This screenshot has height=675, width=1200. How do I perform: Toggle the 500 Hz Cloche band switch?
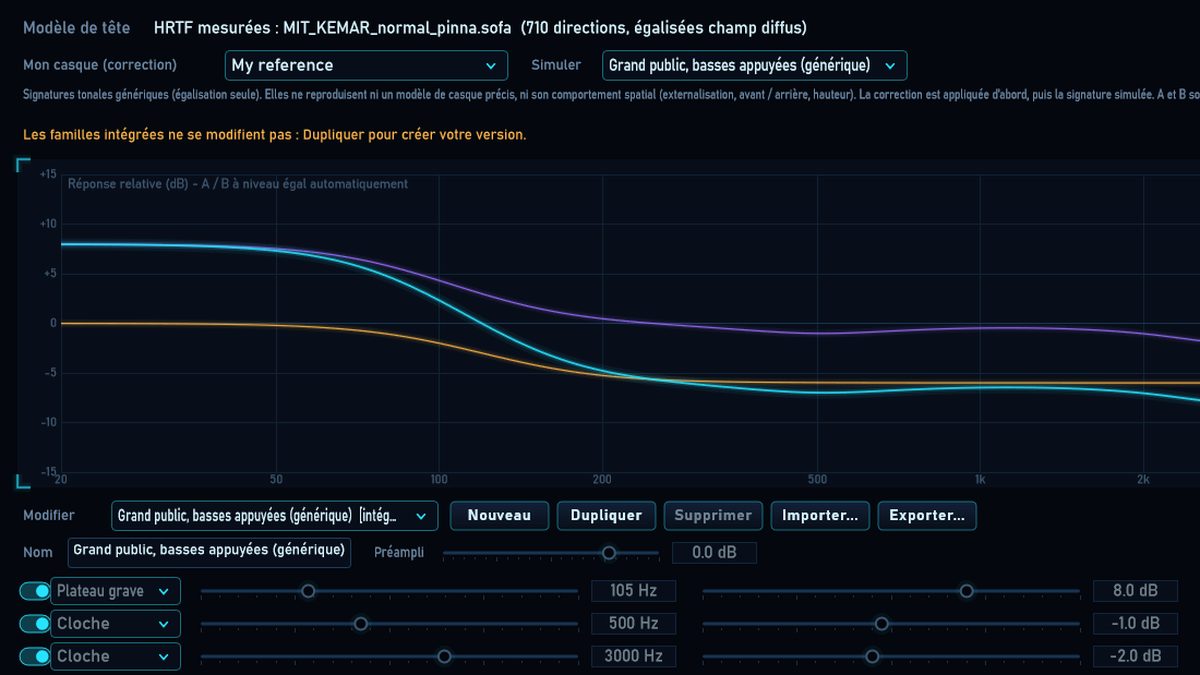tap(35, 624)
